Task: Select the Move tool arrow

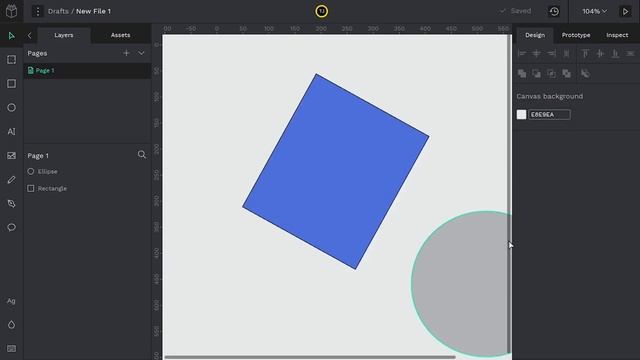Action: tap(11, 36)
